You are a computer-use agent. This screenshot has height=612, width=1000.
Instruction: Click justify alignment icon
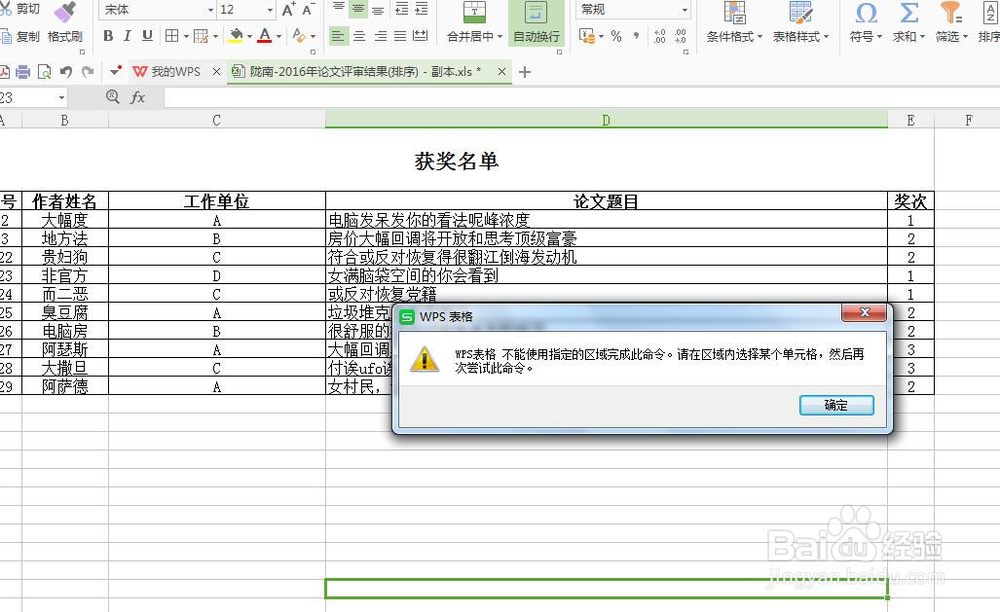click(400, 36)
